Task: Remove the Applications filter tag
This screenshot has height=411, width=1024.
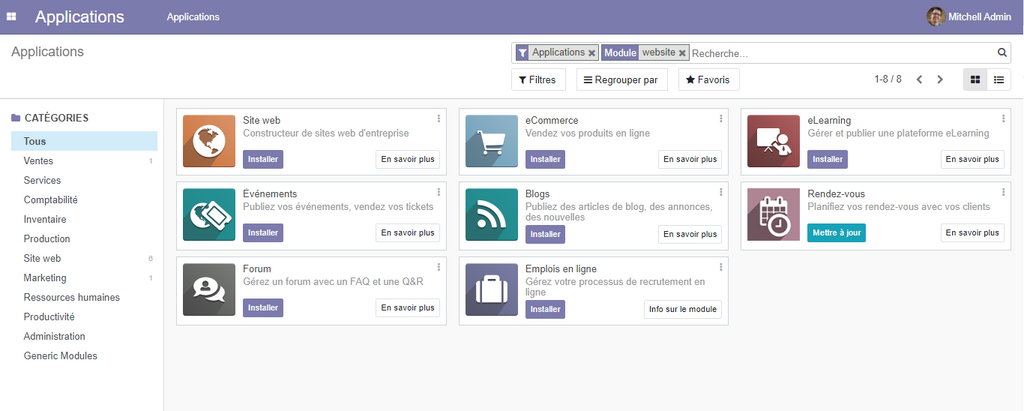Action: [x=592, y=53]
